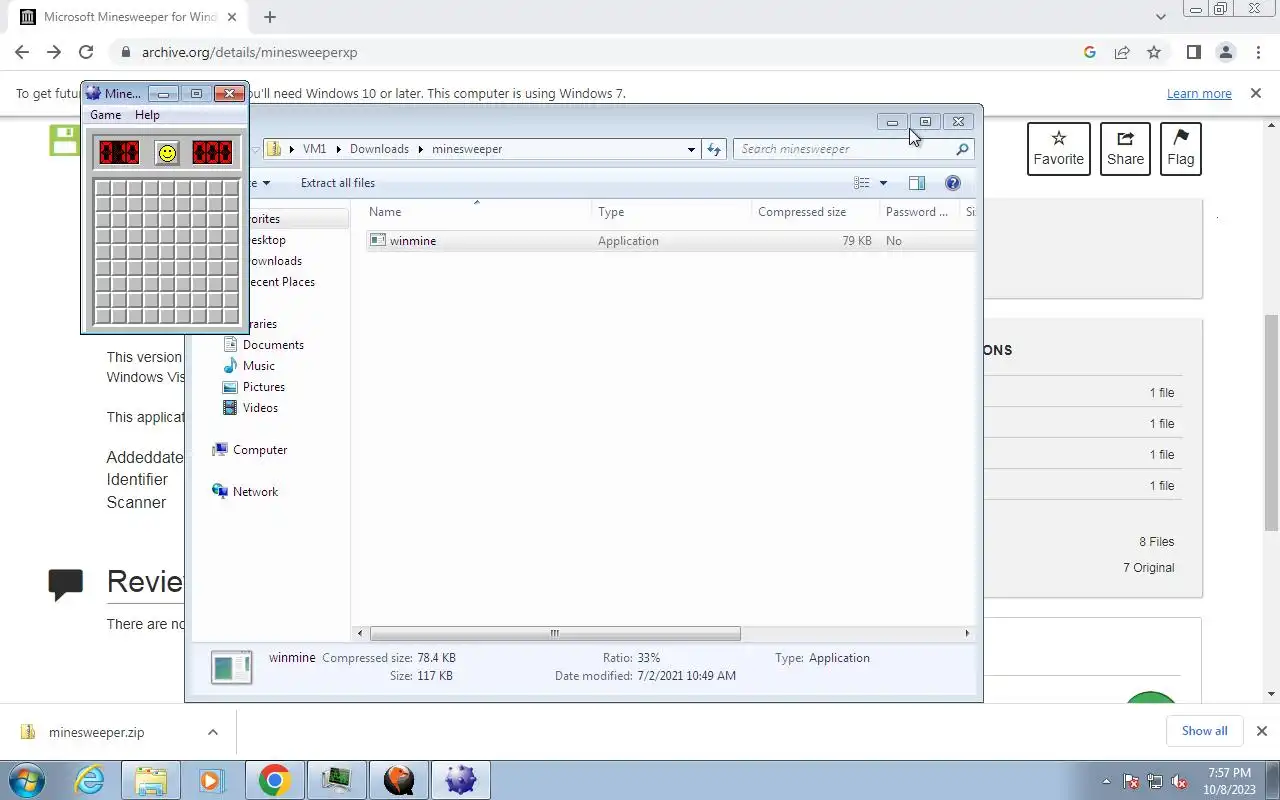Click the scroll right arrow in Explorer

pos(967,633)
